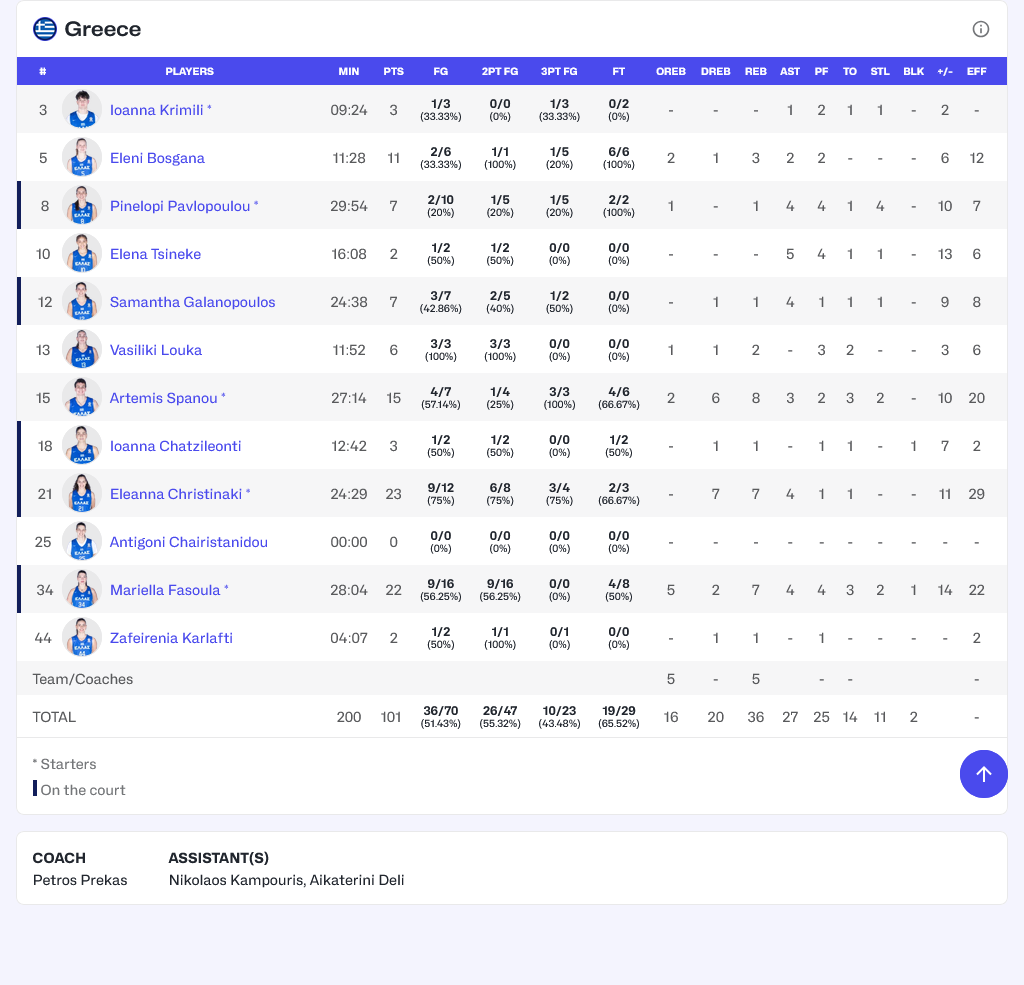Open Ioanna Krimili's player photo
The height and width of the screenshot is (985, 1024).
(x=82, y=110)
